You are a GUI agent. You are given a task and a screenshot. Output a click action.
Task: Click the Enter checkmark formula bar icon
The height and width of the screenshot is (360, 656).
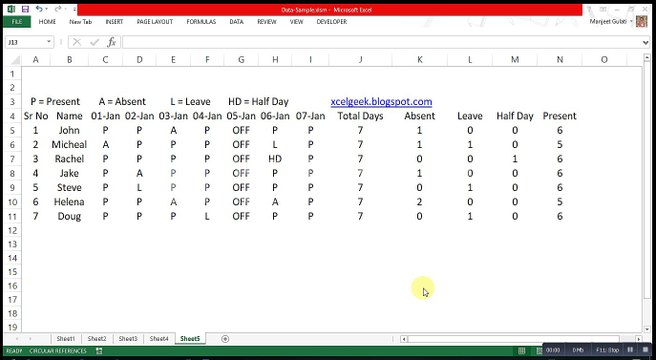(95, 42)
